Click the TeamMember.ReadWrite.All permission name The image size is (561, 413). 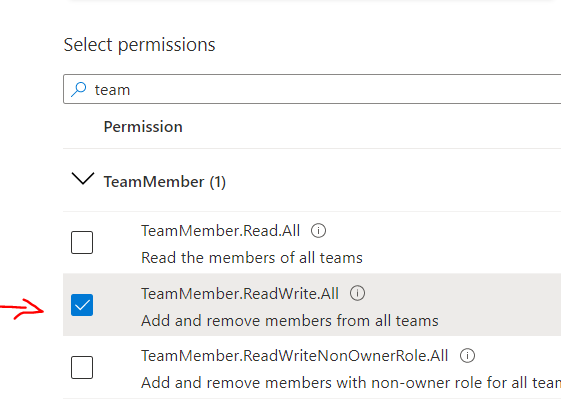240,294
